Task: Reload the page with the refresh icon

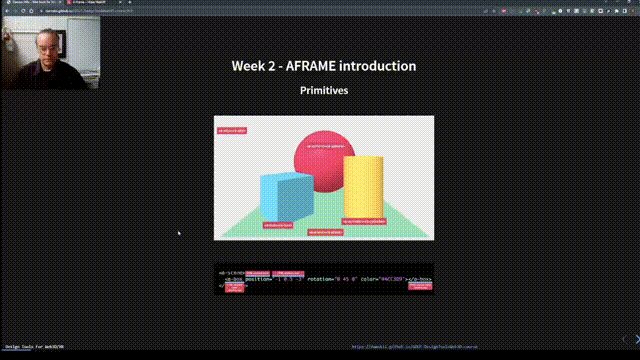Action: 23,11
